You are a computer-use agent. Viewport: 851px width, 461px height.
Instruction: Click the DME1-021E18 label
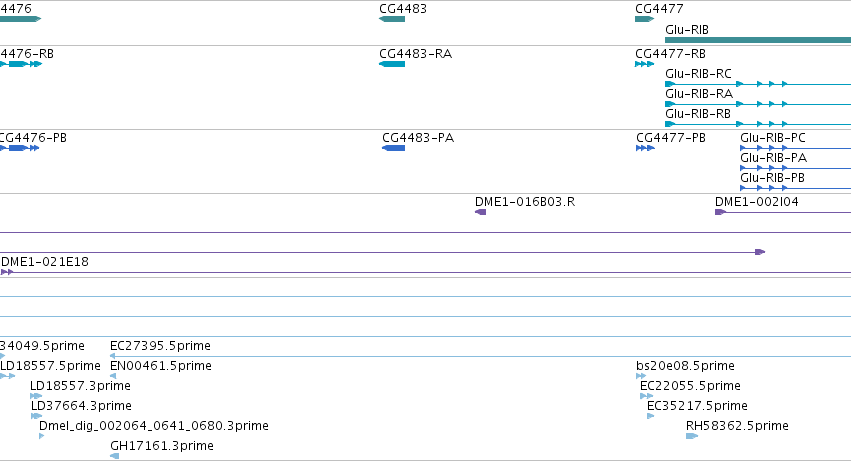(45, 262)
